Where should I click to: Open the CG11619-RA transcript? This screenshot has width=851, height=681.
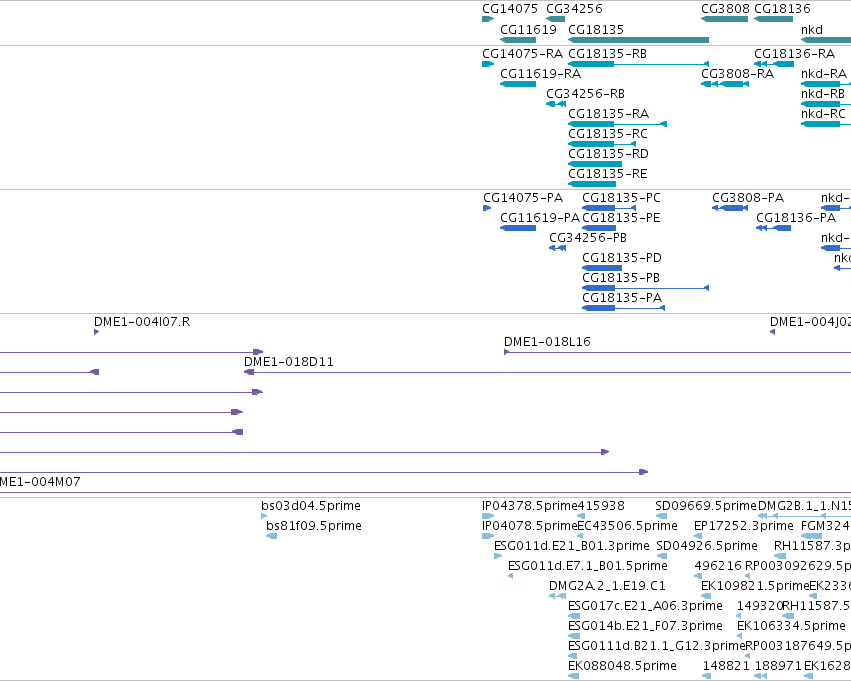click(541, 74)
